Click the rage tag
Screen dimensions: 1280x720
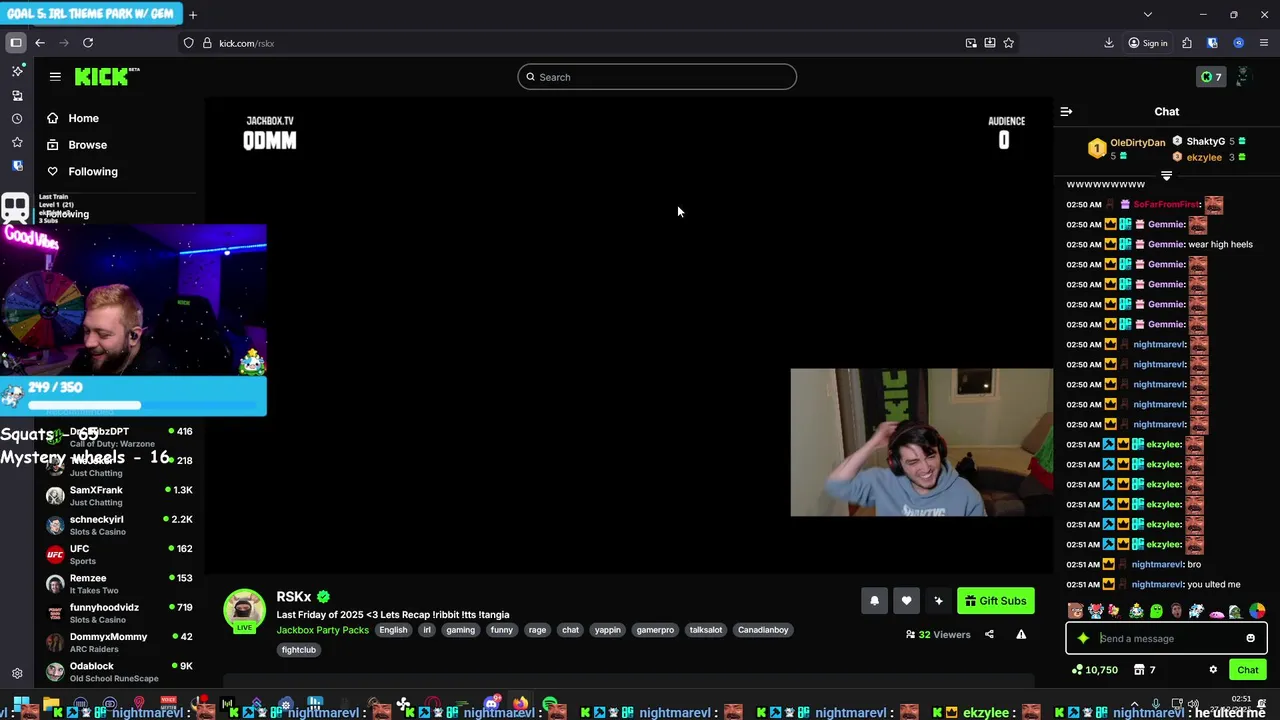(x=537, y=630)
